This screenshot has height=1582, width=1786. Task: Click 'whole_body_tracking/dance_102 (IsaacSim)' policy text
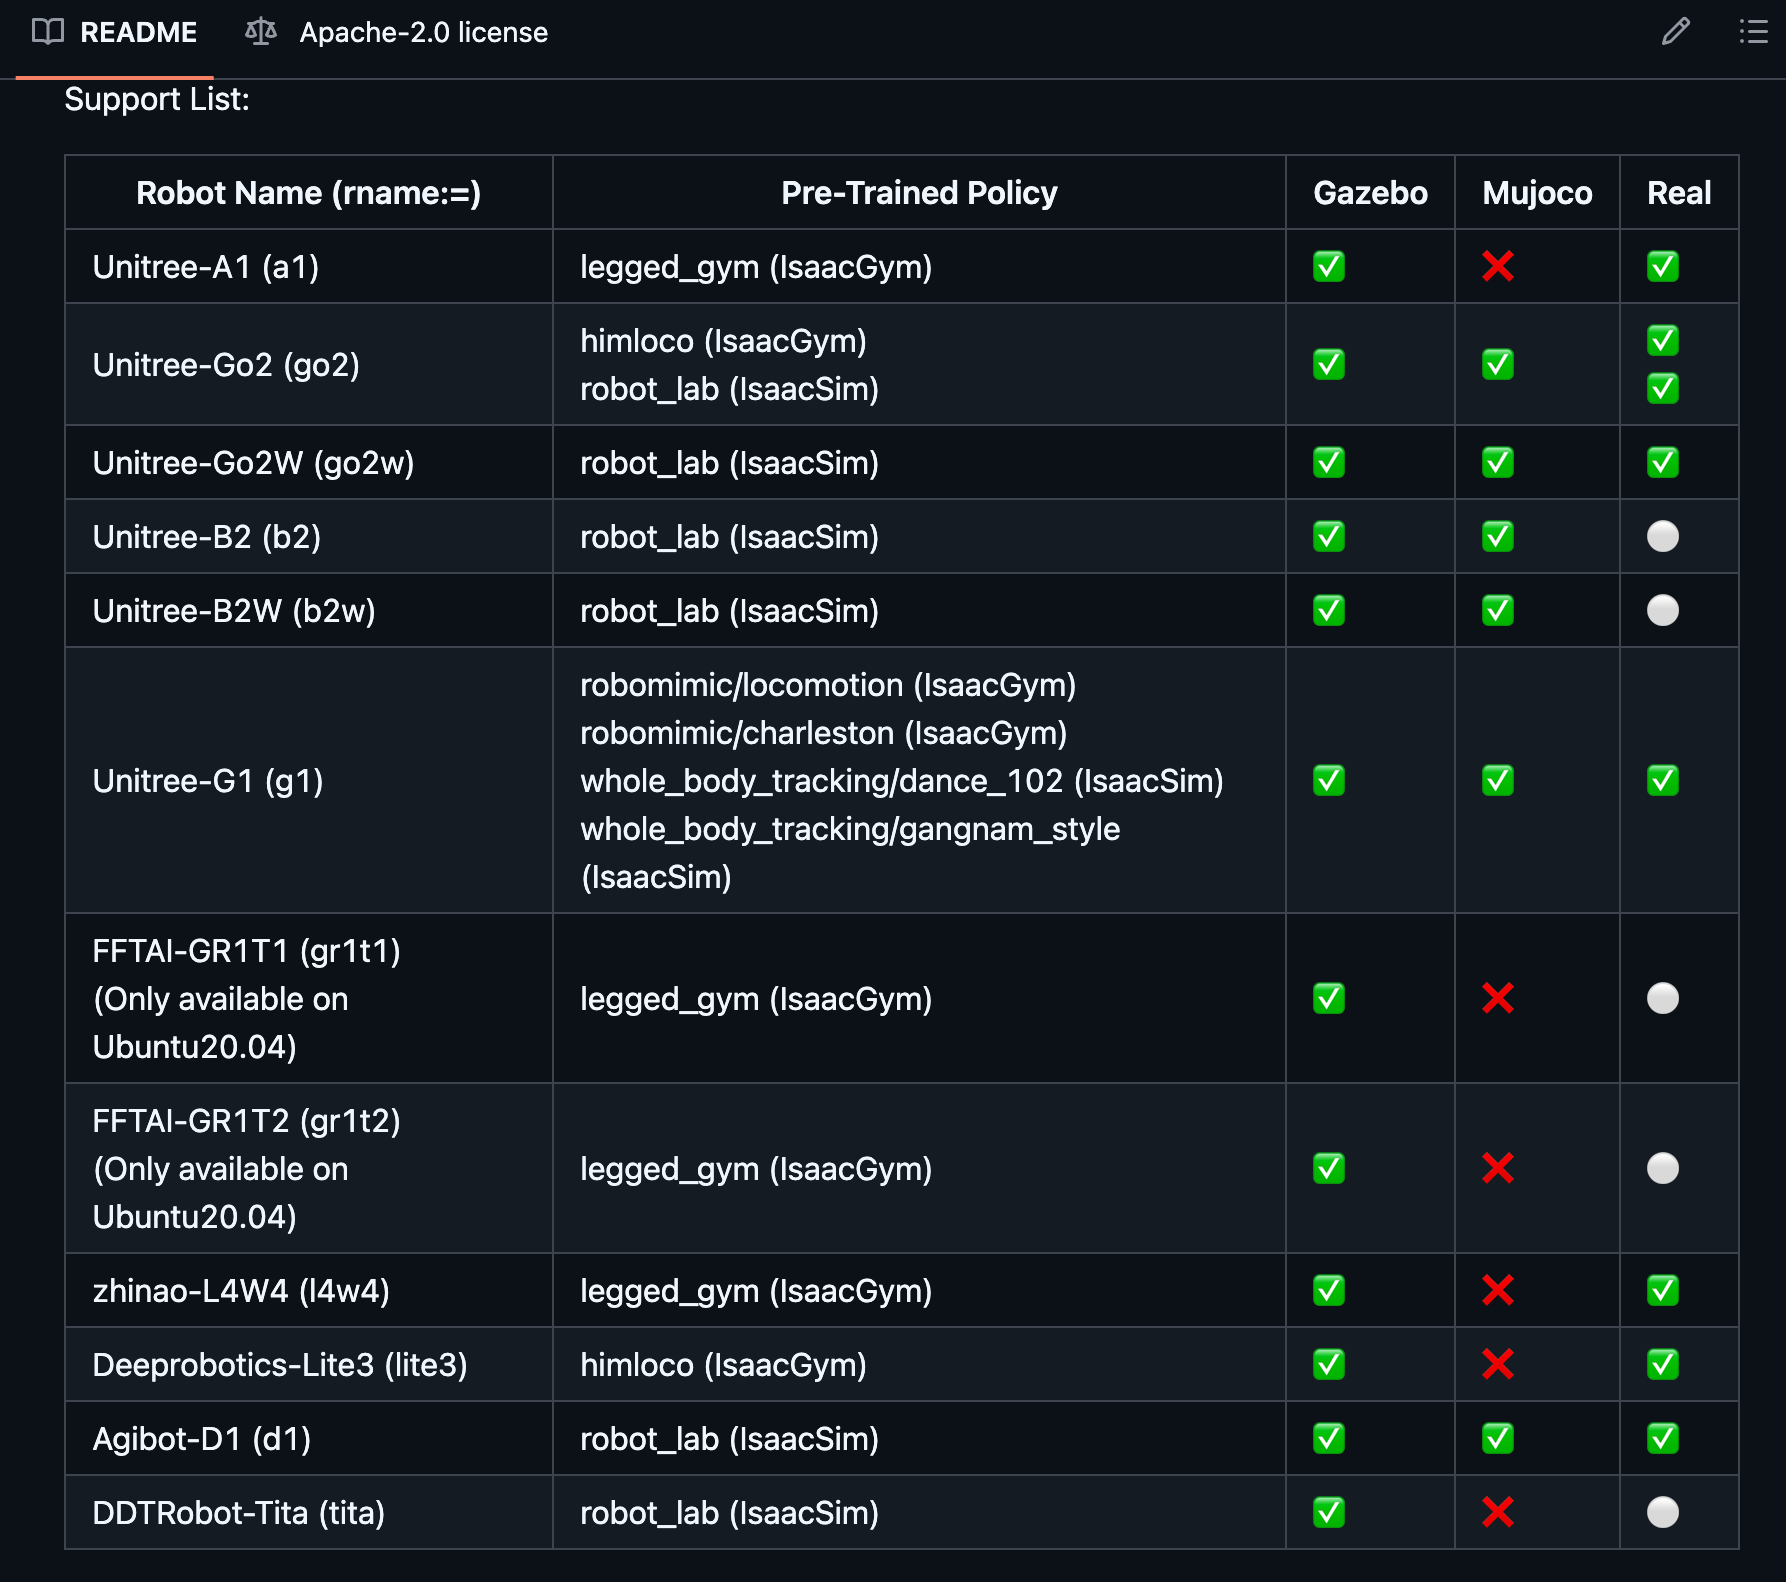[902, 781]
